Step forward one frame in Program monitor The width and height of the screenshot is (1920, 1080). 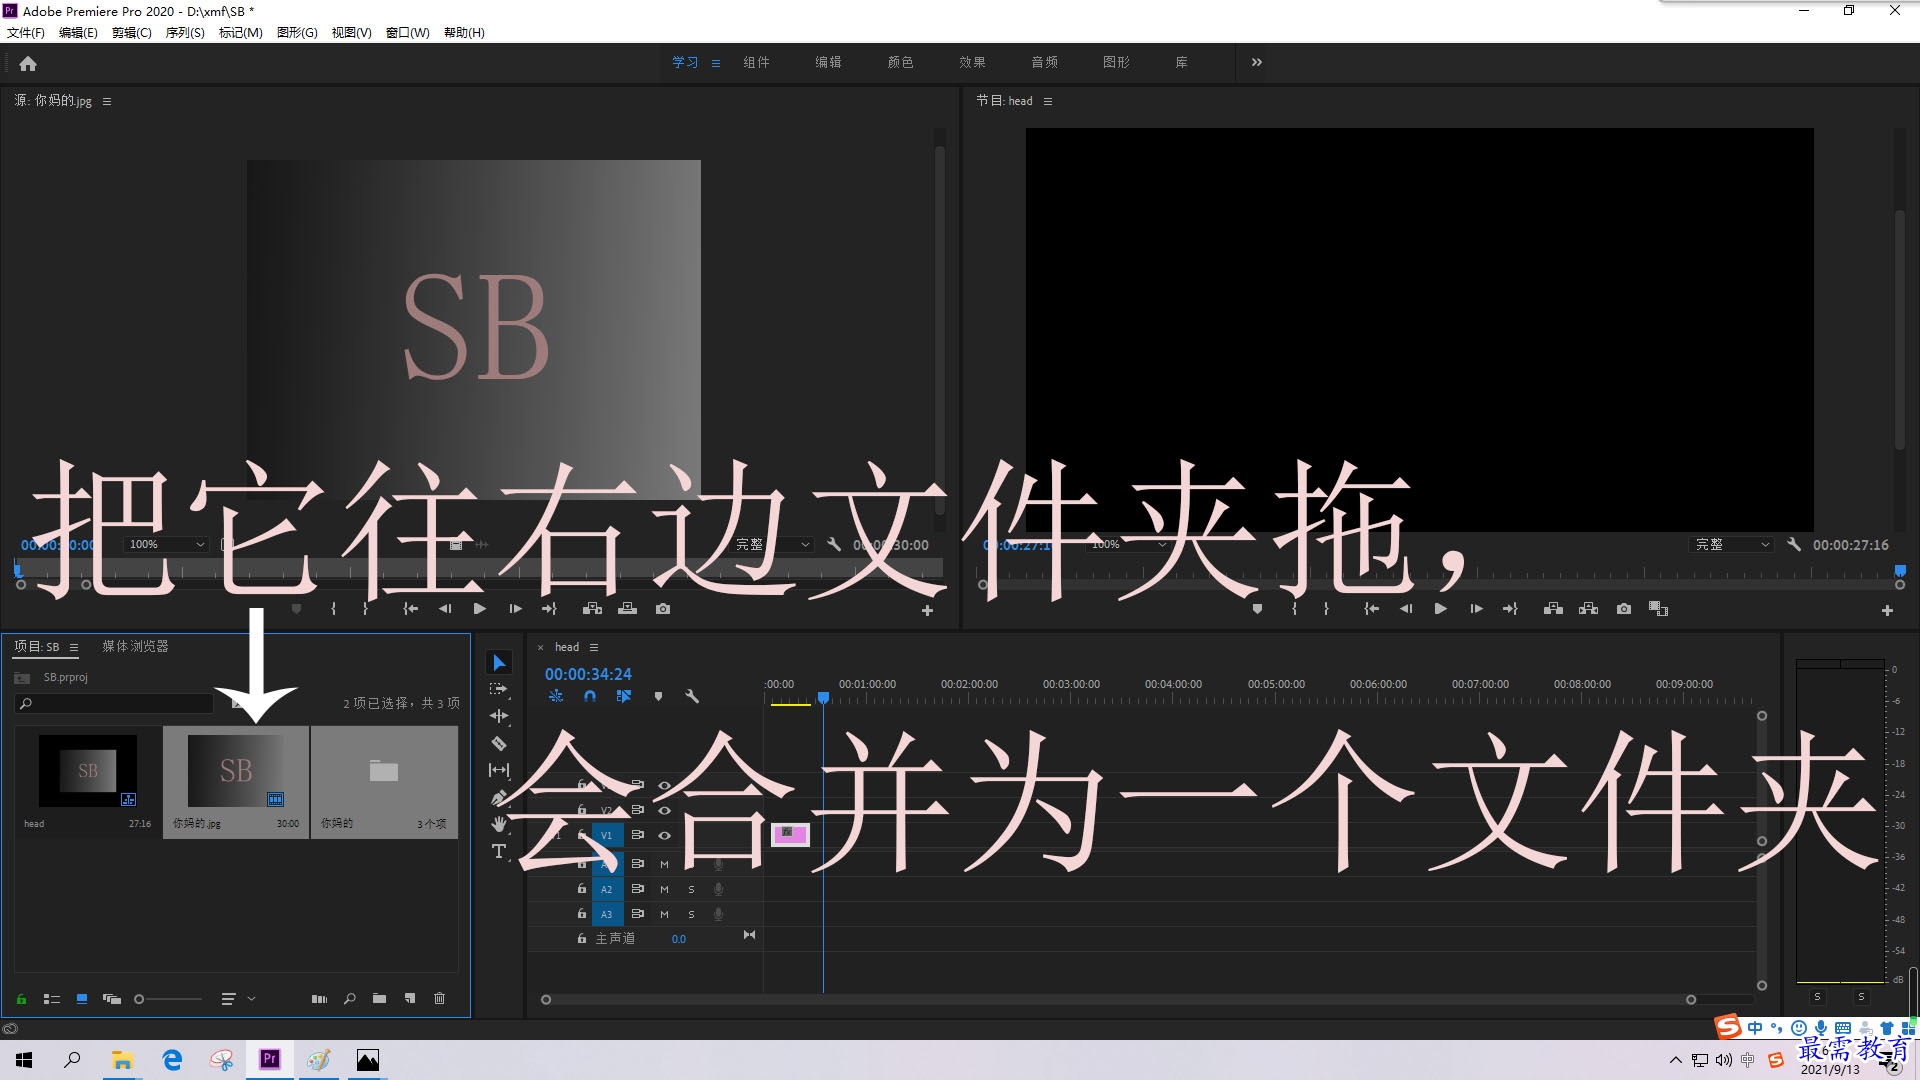pyautogui.click(x=1476, y=609)
